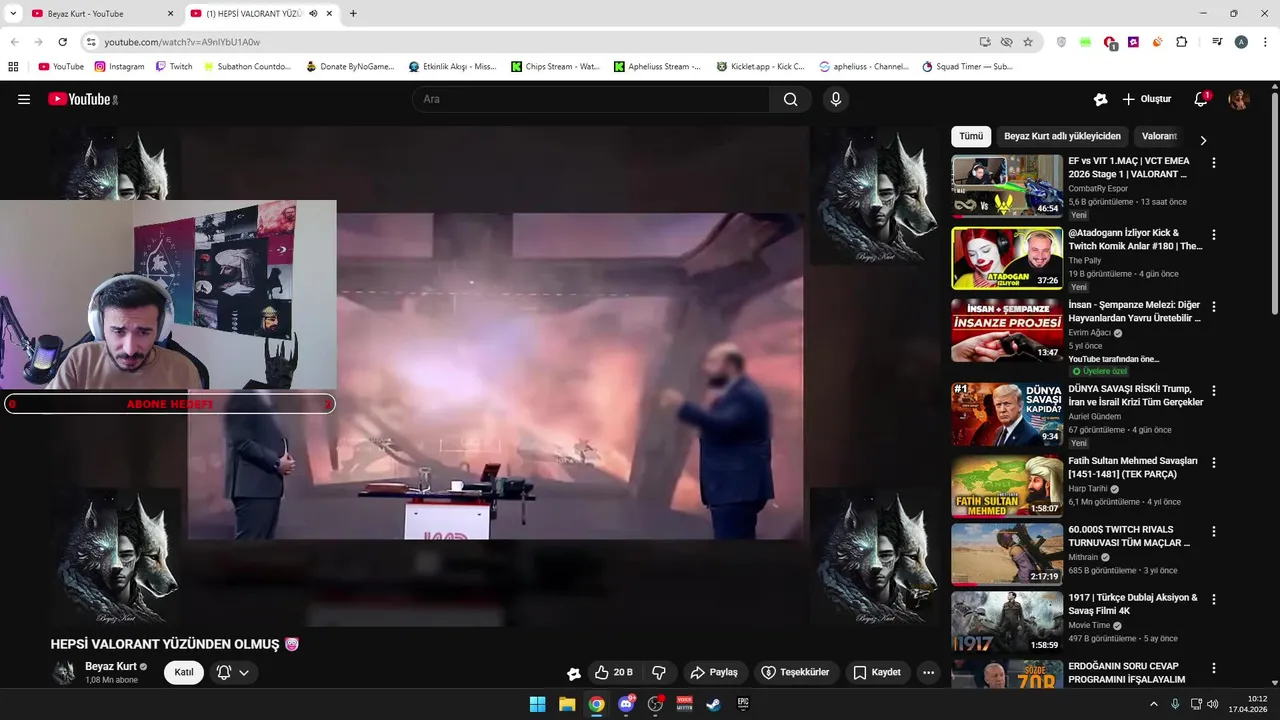The height and width of the screenshot is (720, 1280).
Task: Bookmark this page with the star icon
Action: pyautogui.click(x=1028, y=42)
